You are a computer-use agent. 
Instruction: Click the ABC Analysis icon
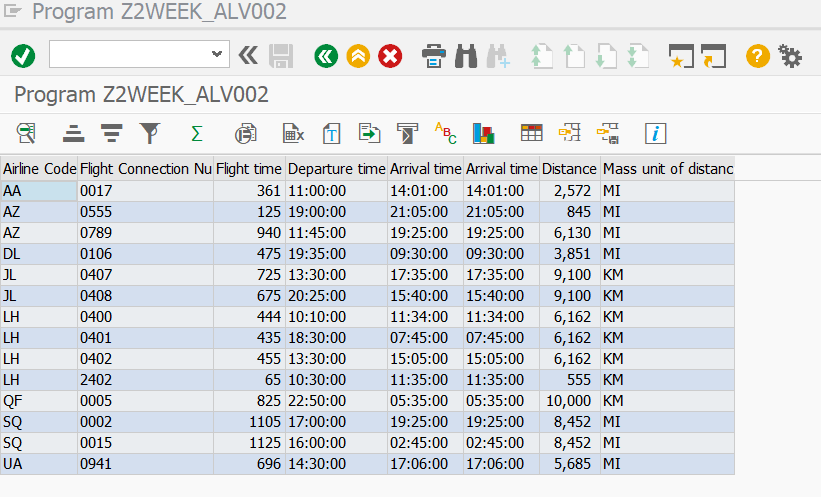pyautogui.click(x=446, y=133)
